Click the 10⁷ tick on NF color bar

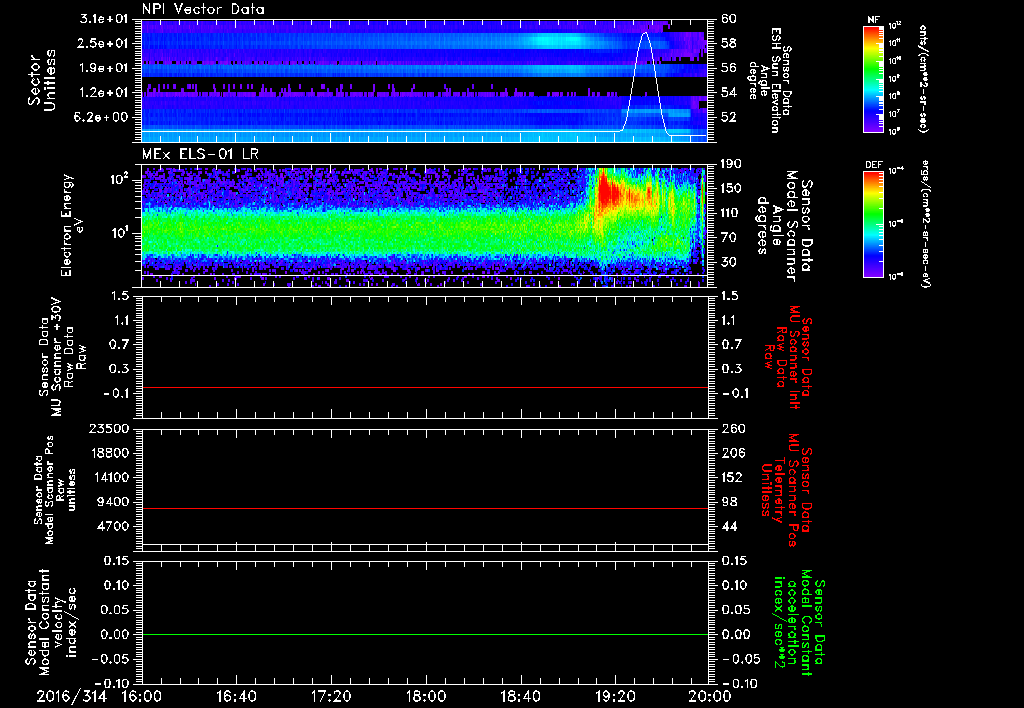894,114
